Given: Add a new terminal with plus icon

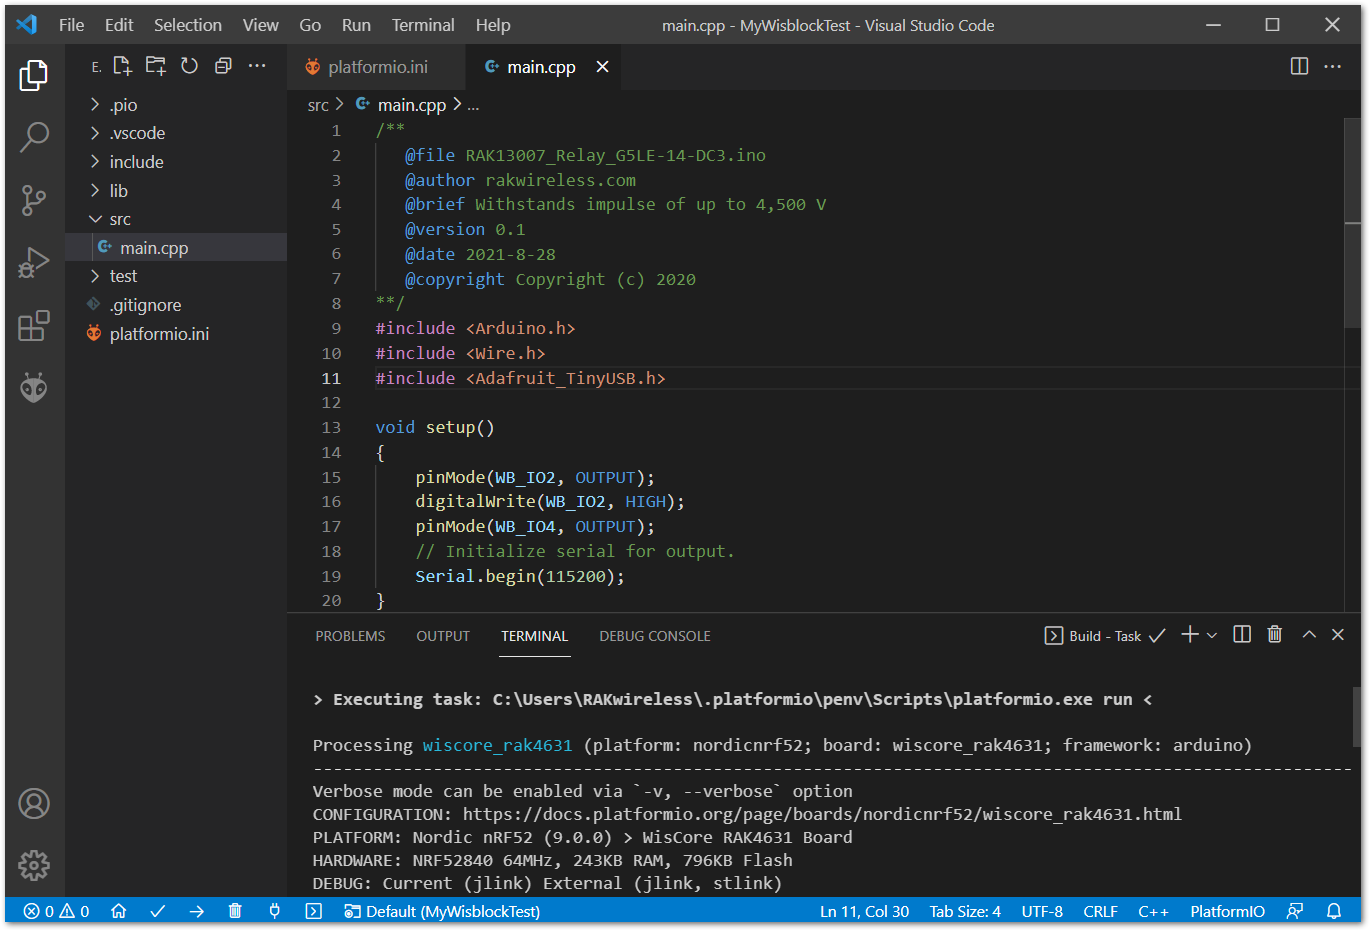Looking at the screenshot, I should pos(1189,635).
